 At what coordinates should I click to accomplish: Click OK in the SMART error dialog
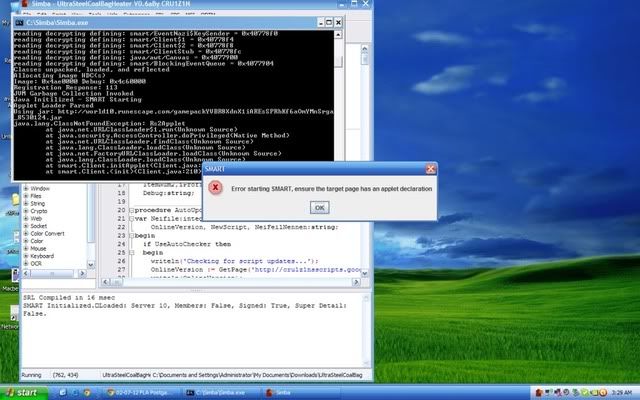tap(318, 207)
